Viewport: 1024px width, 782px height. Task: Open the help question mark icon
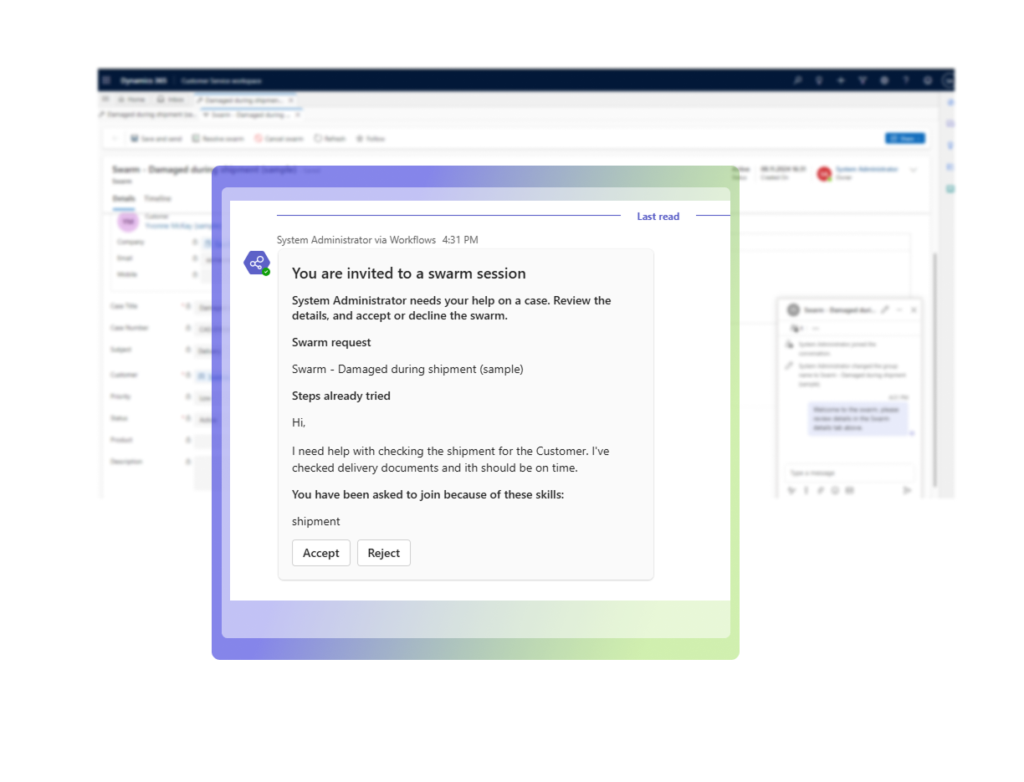906,80
